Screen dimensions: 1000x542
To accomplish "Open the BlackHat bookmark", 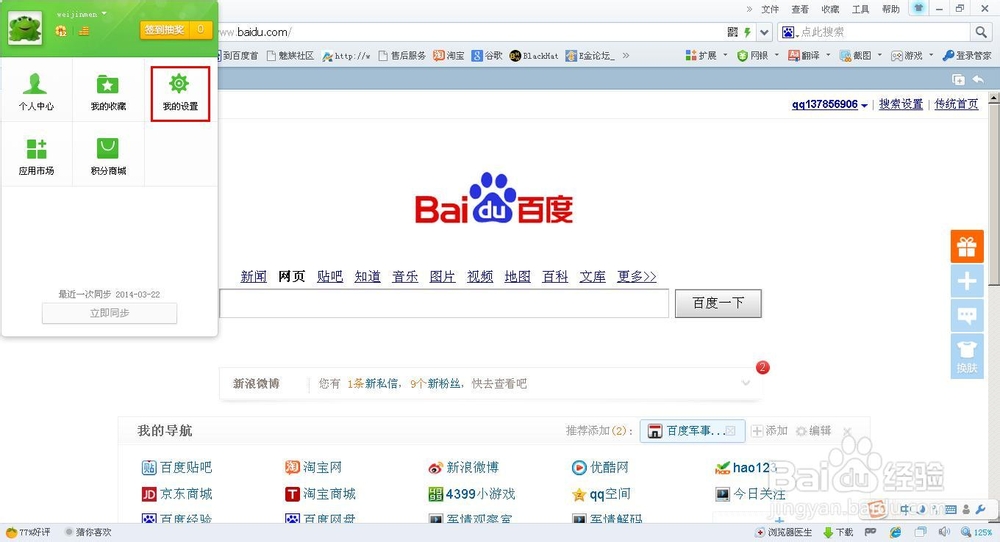I will pos(534,56).
